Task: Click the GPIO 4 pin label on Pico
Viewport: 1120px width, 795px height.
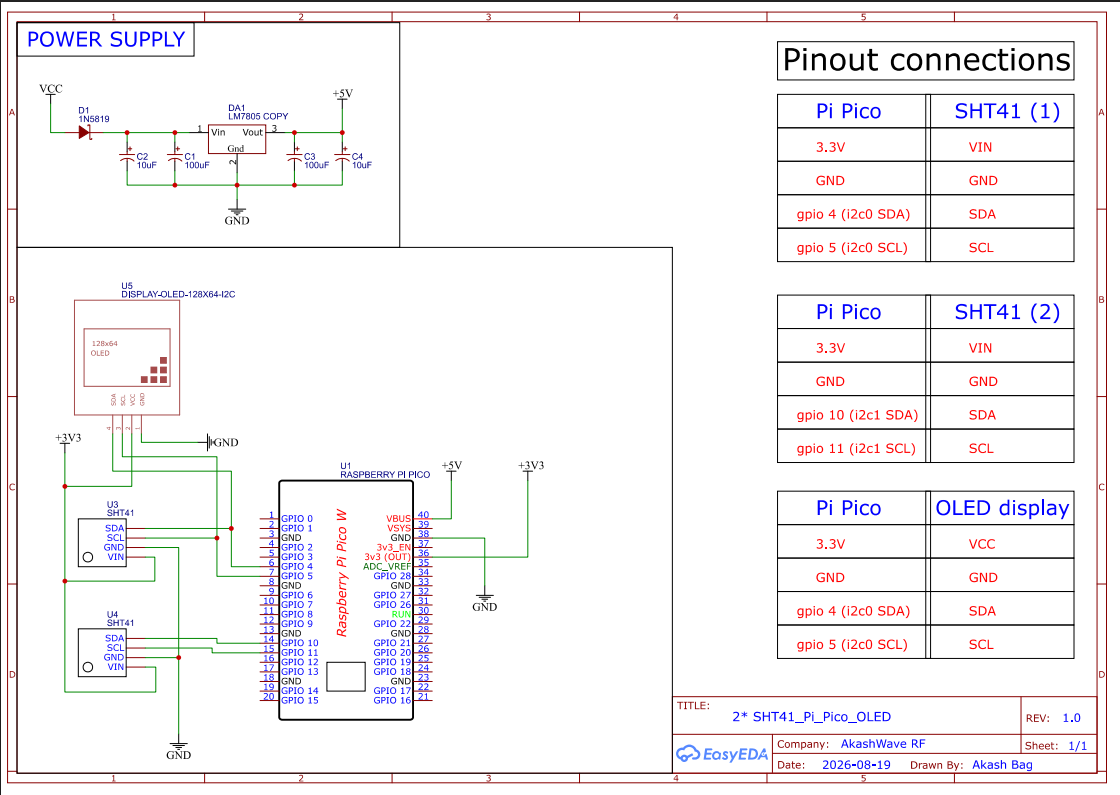Action: tap(297, 566)
